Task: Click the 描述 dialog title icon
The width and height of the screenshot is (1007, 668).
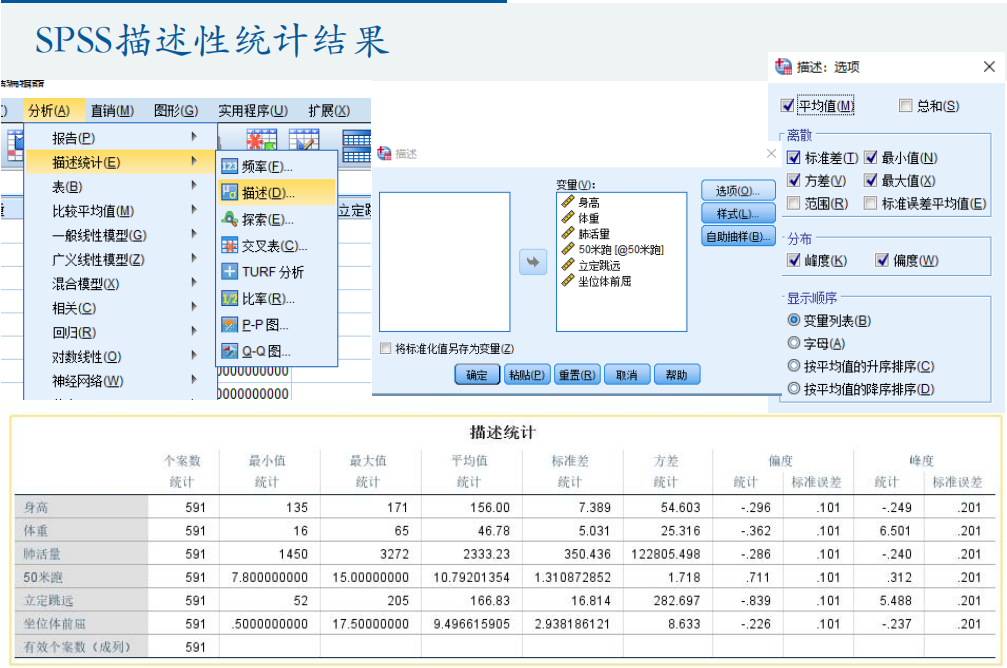Action: tap(384, 154)
